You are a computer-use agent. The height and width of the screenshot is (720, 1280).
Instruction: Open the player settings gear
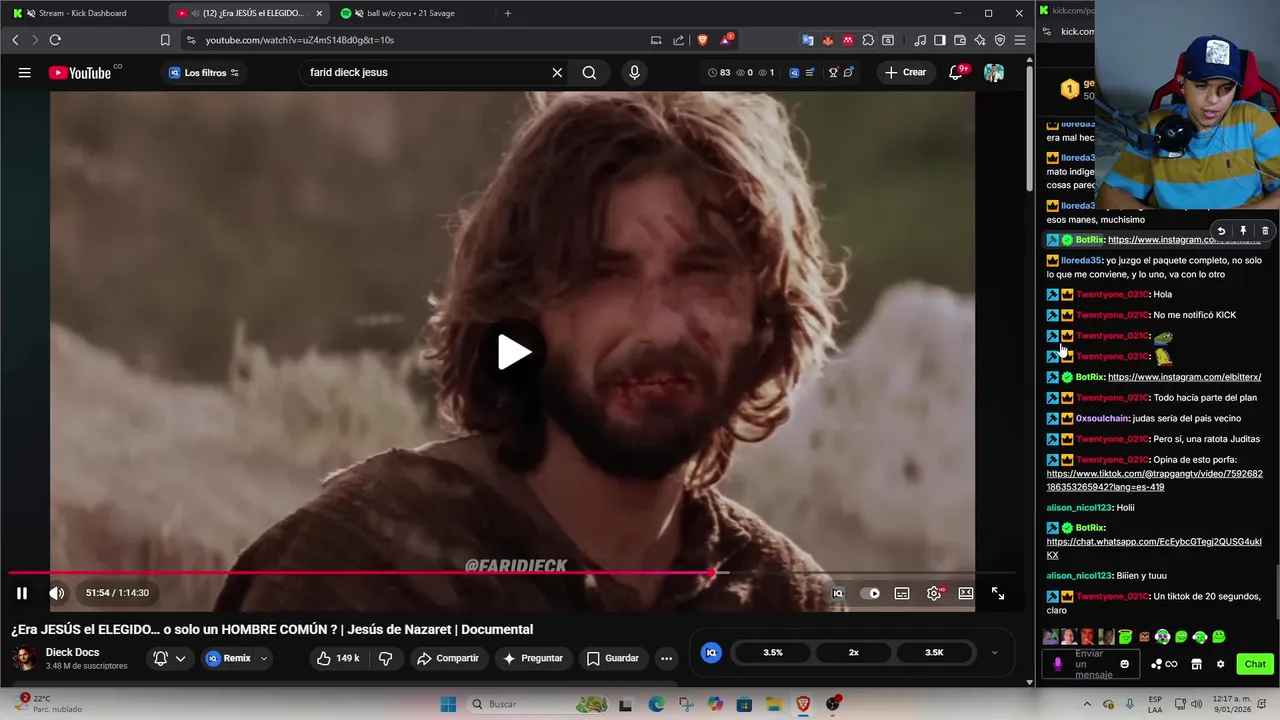click(x=934, y=593)
